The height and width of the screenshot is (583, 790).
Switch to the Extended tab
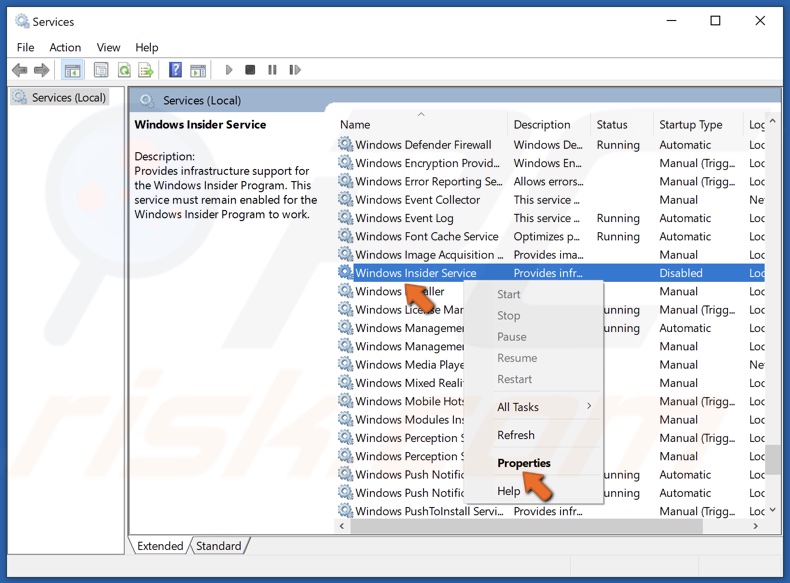(160, 546)
